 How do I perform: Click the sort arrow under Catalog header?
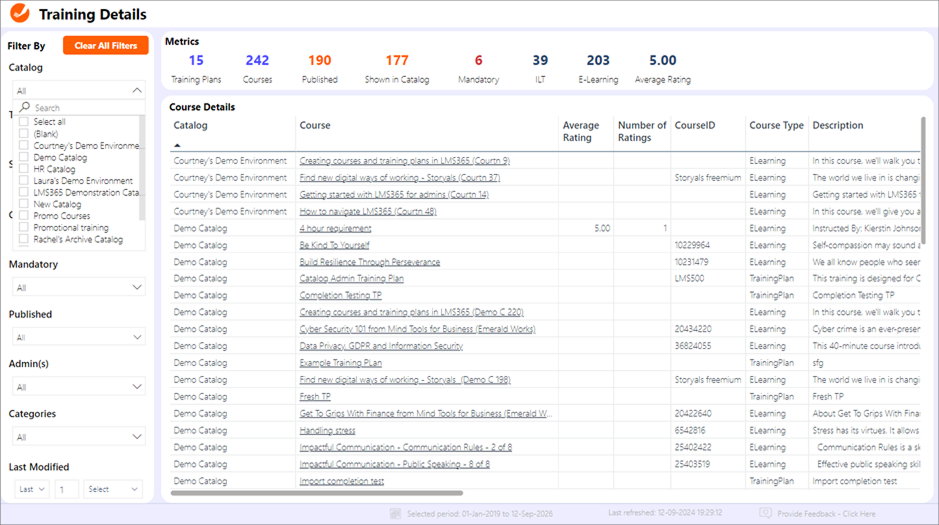click(x=178, y=146)
